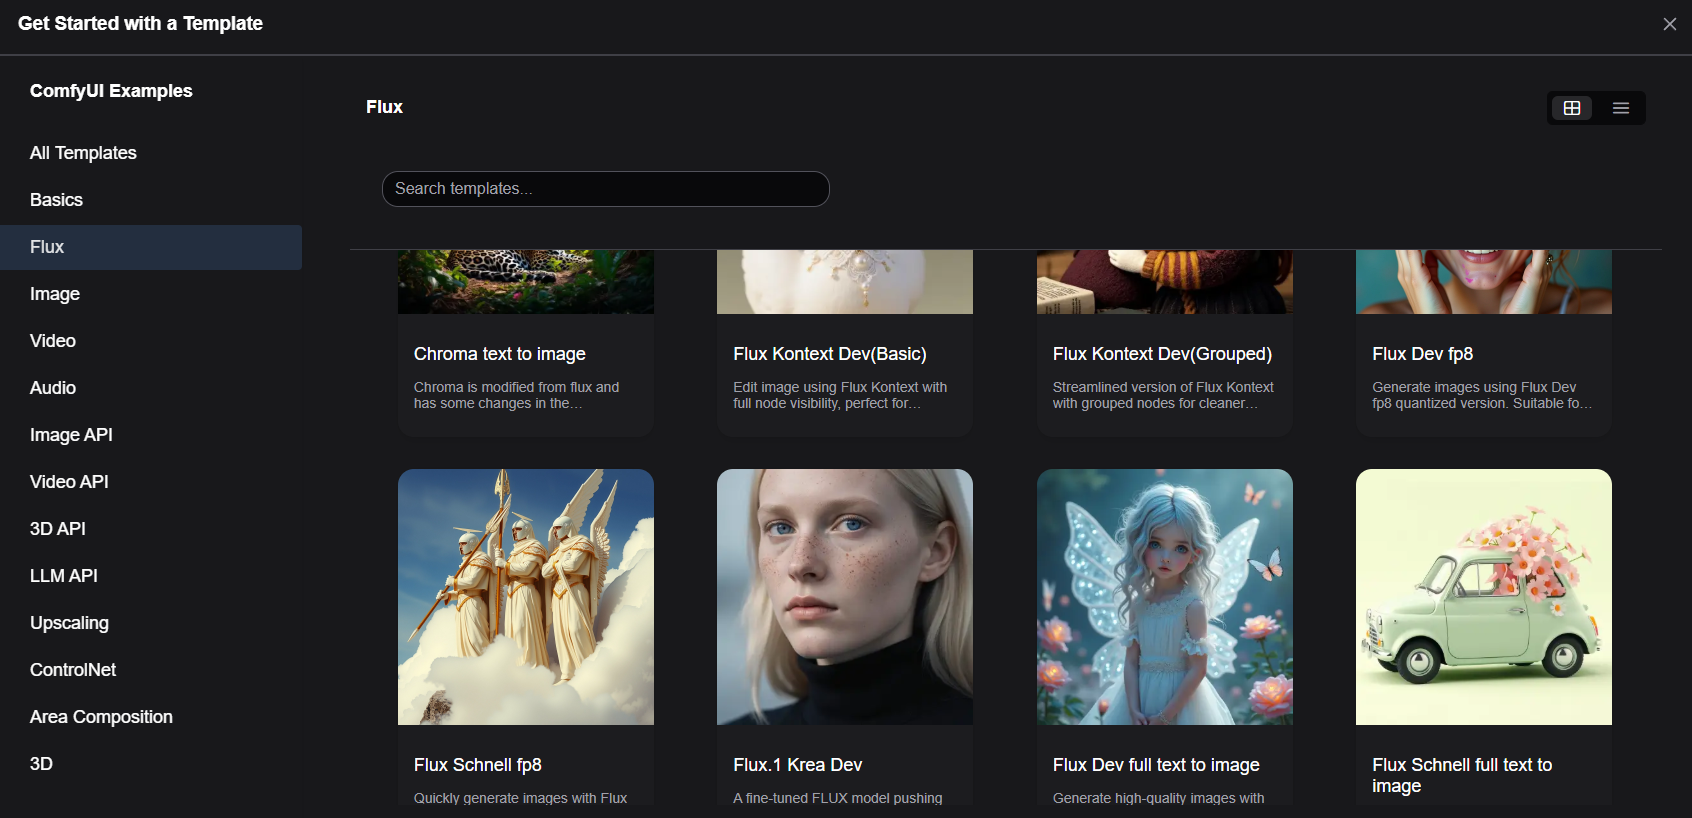1692x818 pixels.
Task: Select LLM API category
Action: [151, 576]
